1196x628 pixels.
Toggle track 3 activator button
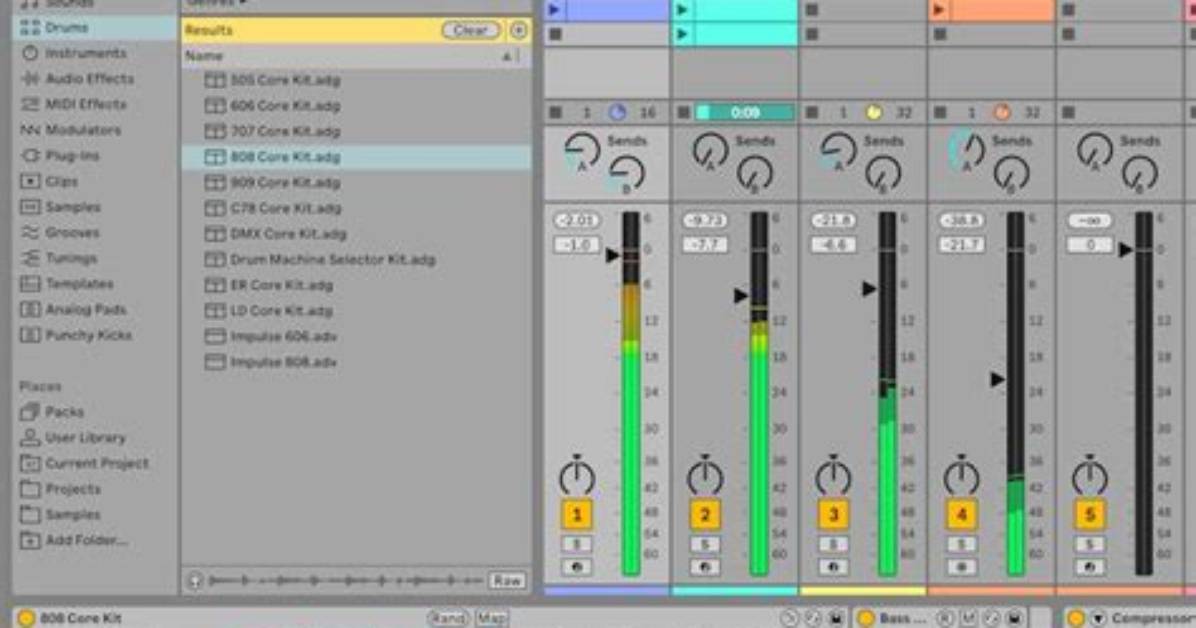(x=833, y=515)
